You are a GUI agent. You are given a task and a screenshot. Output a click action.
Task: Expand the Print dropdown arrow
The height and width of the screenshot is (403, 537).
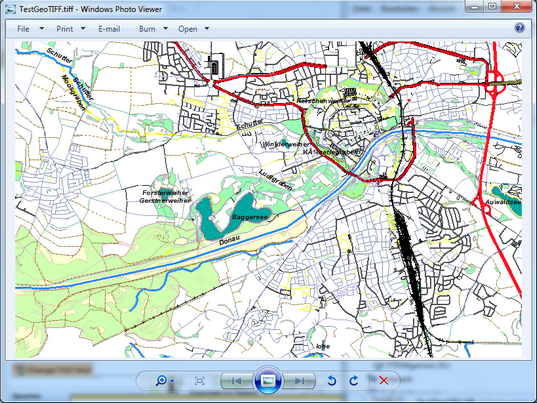click(83, 28)
